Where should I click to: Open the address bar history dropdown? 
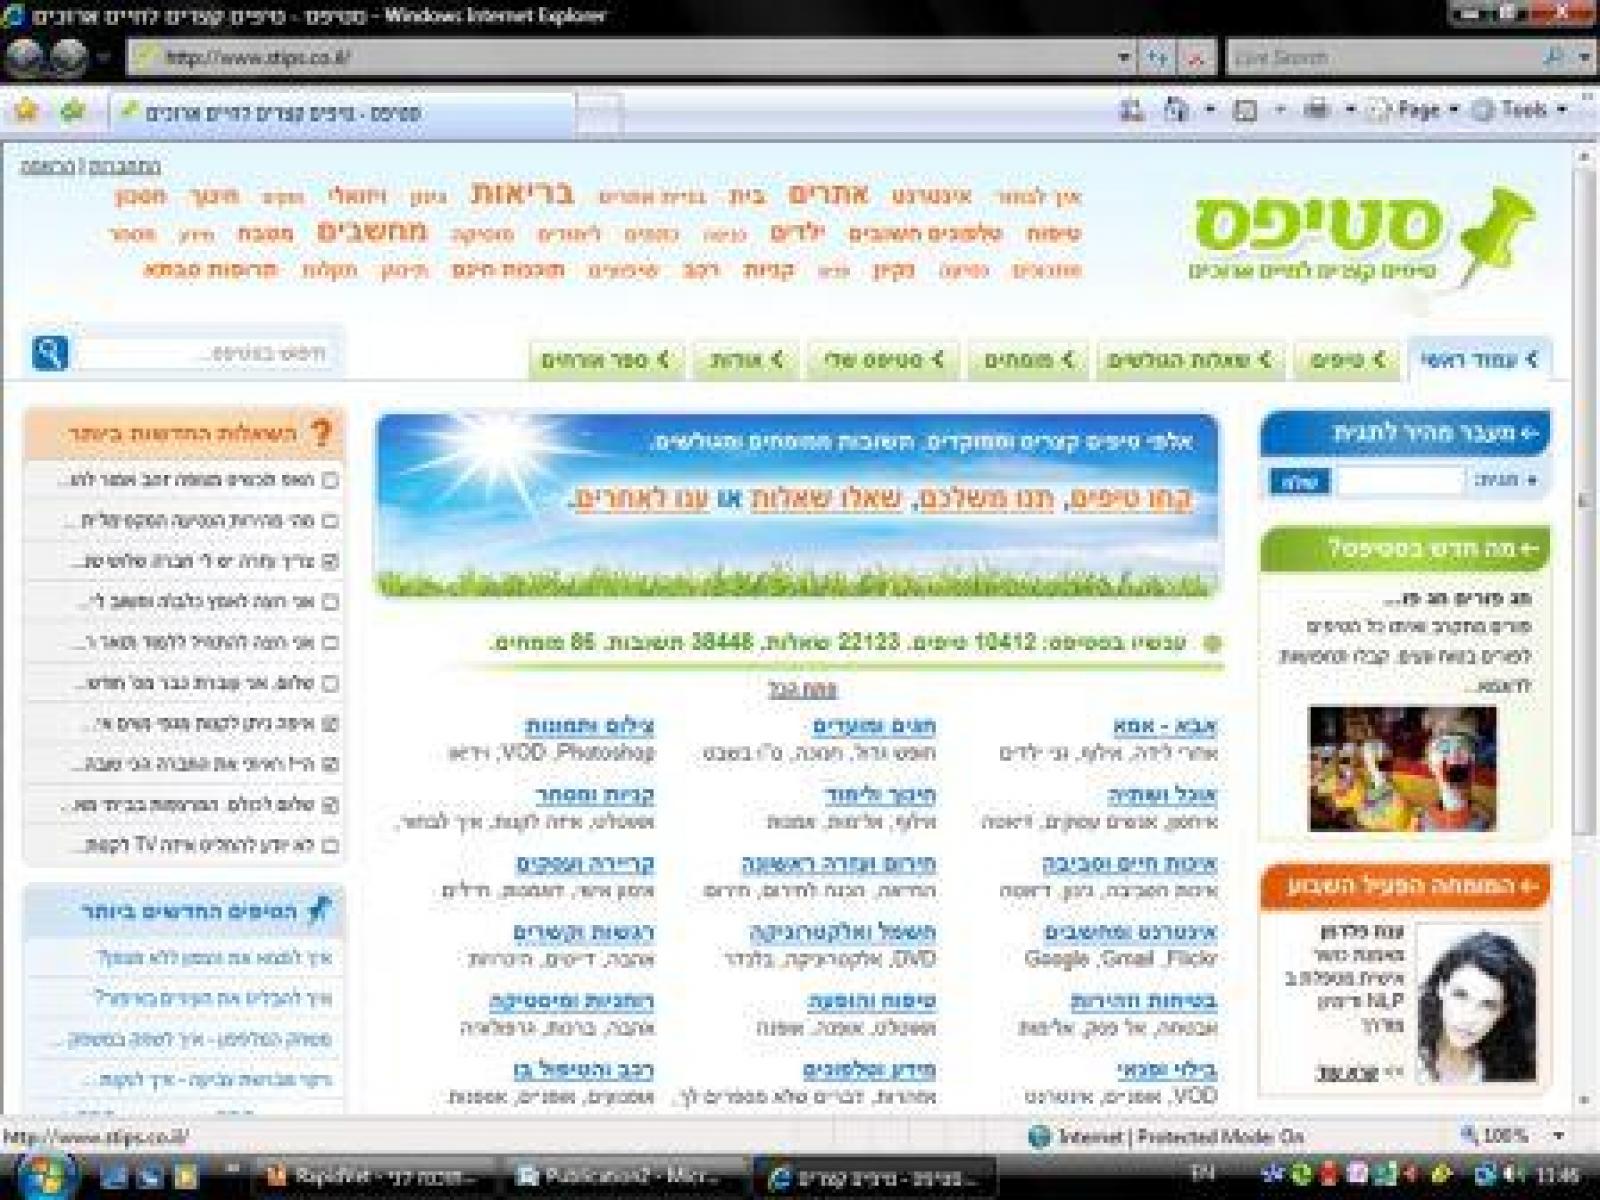[1125, 58]
